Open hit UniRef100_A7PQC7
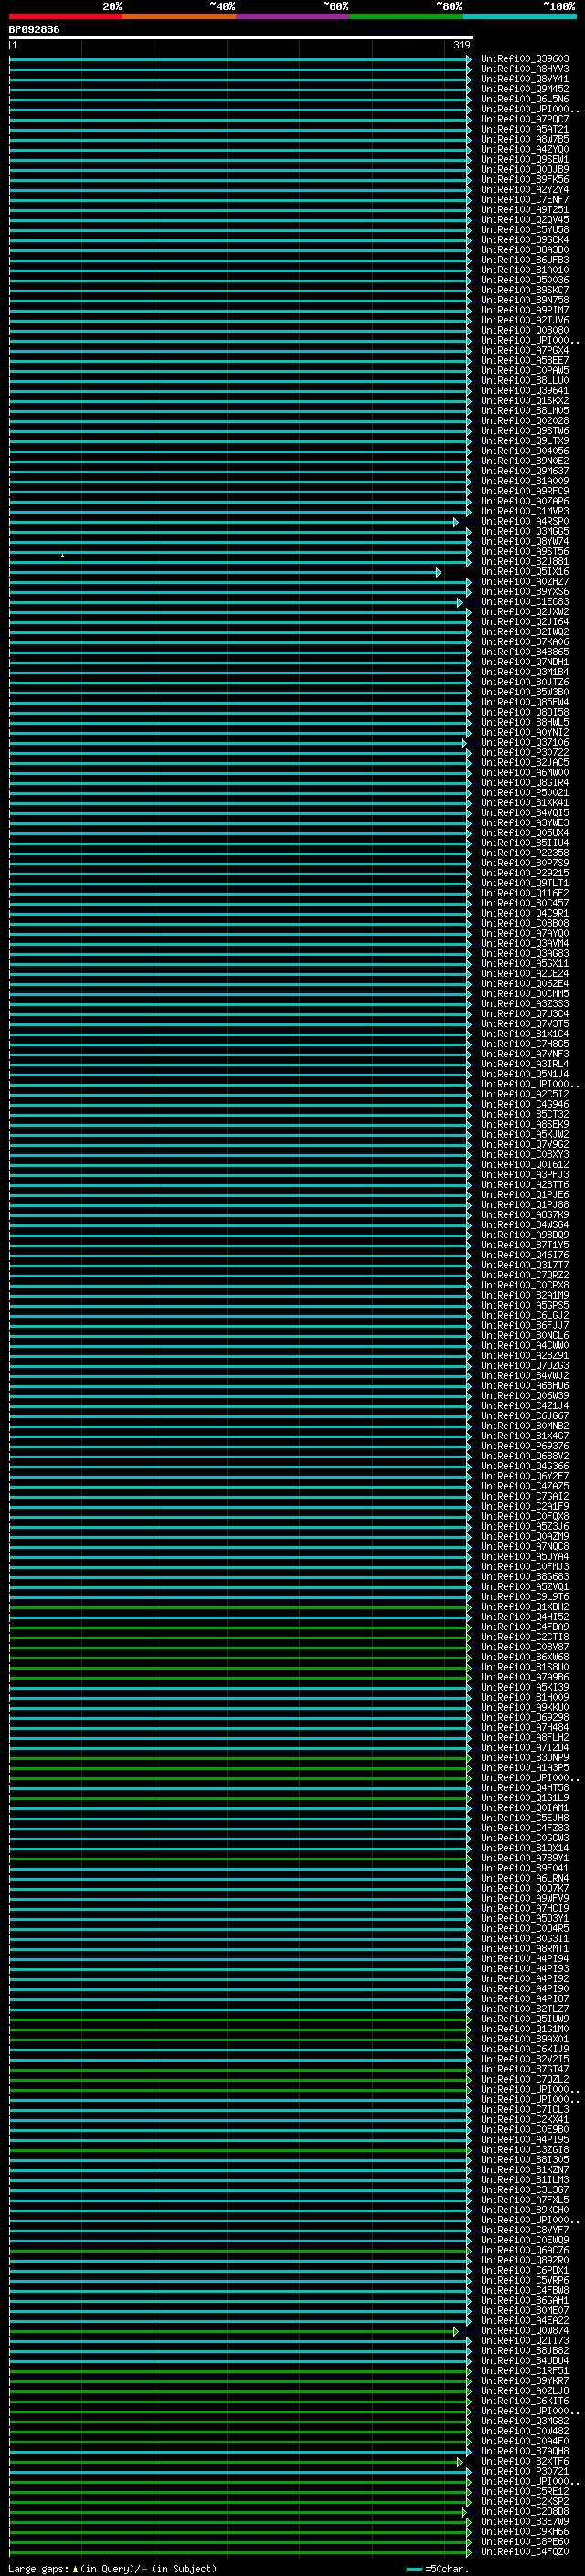Image resolution: width=585 pixels, height=2576 pixels. [525, 119]
